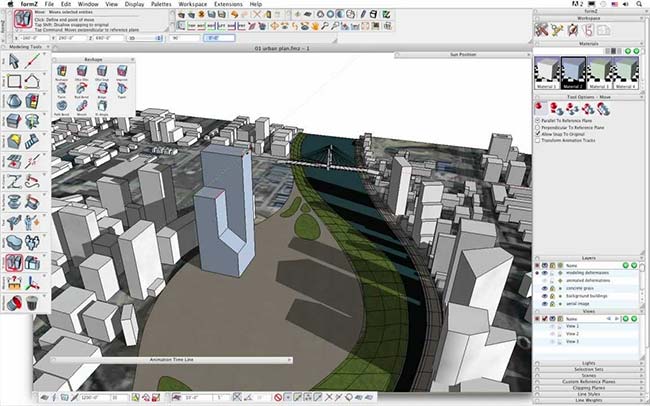
Task: Hide the modeling deformations layer
Action: (545, 273)
